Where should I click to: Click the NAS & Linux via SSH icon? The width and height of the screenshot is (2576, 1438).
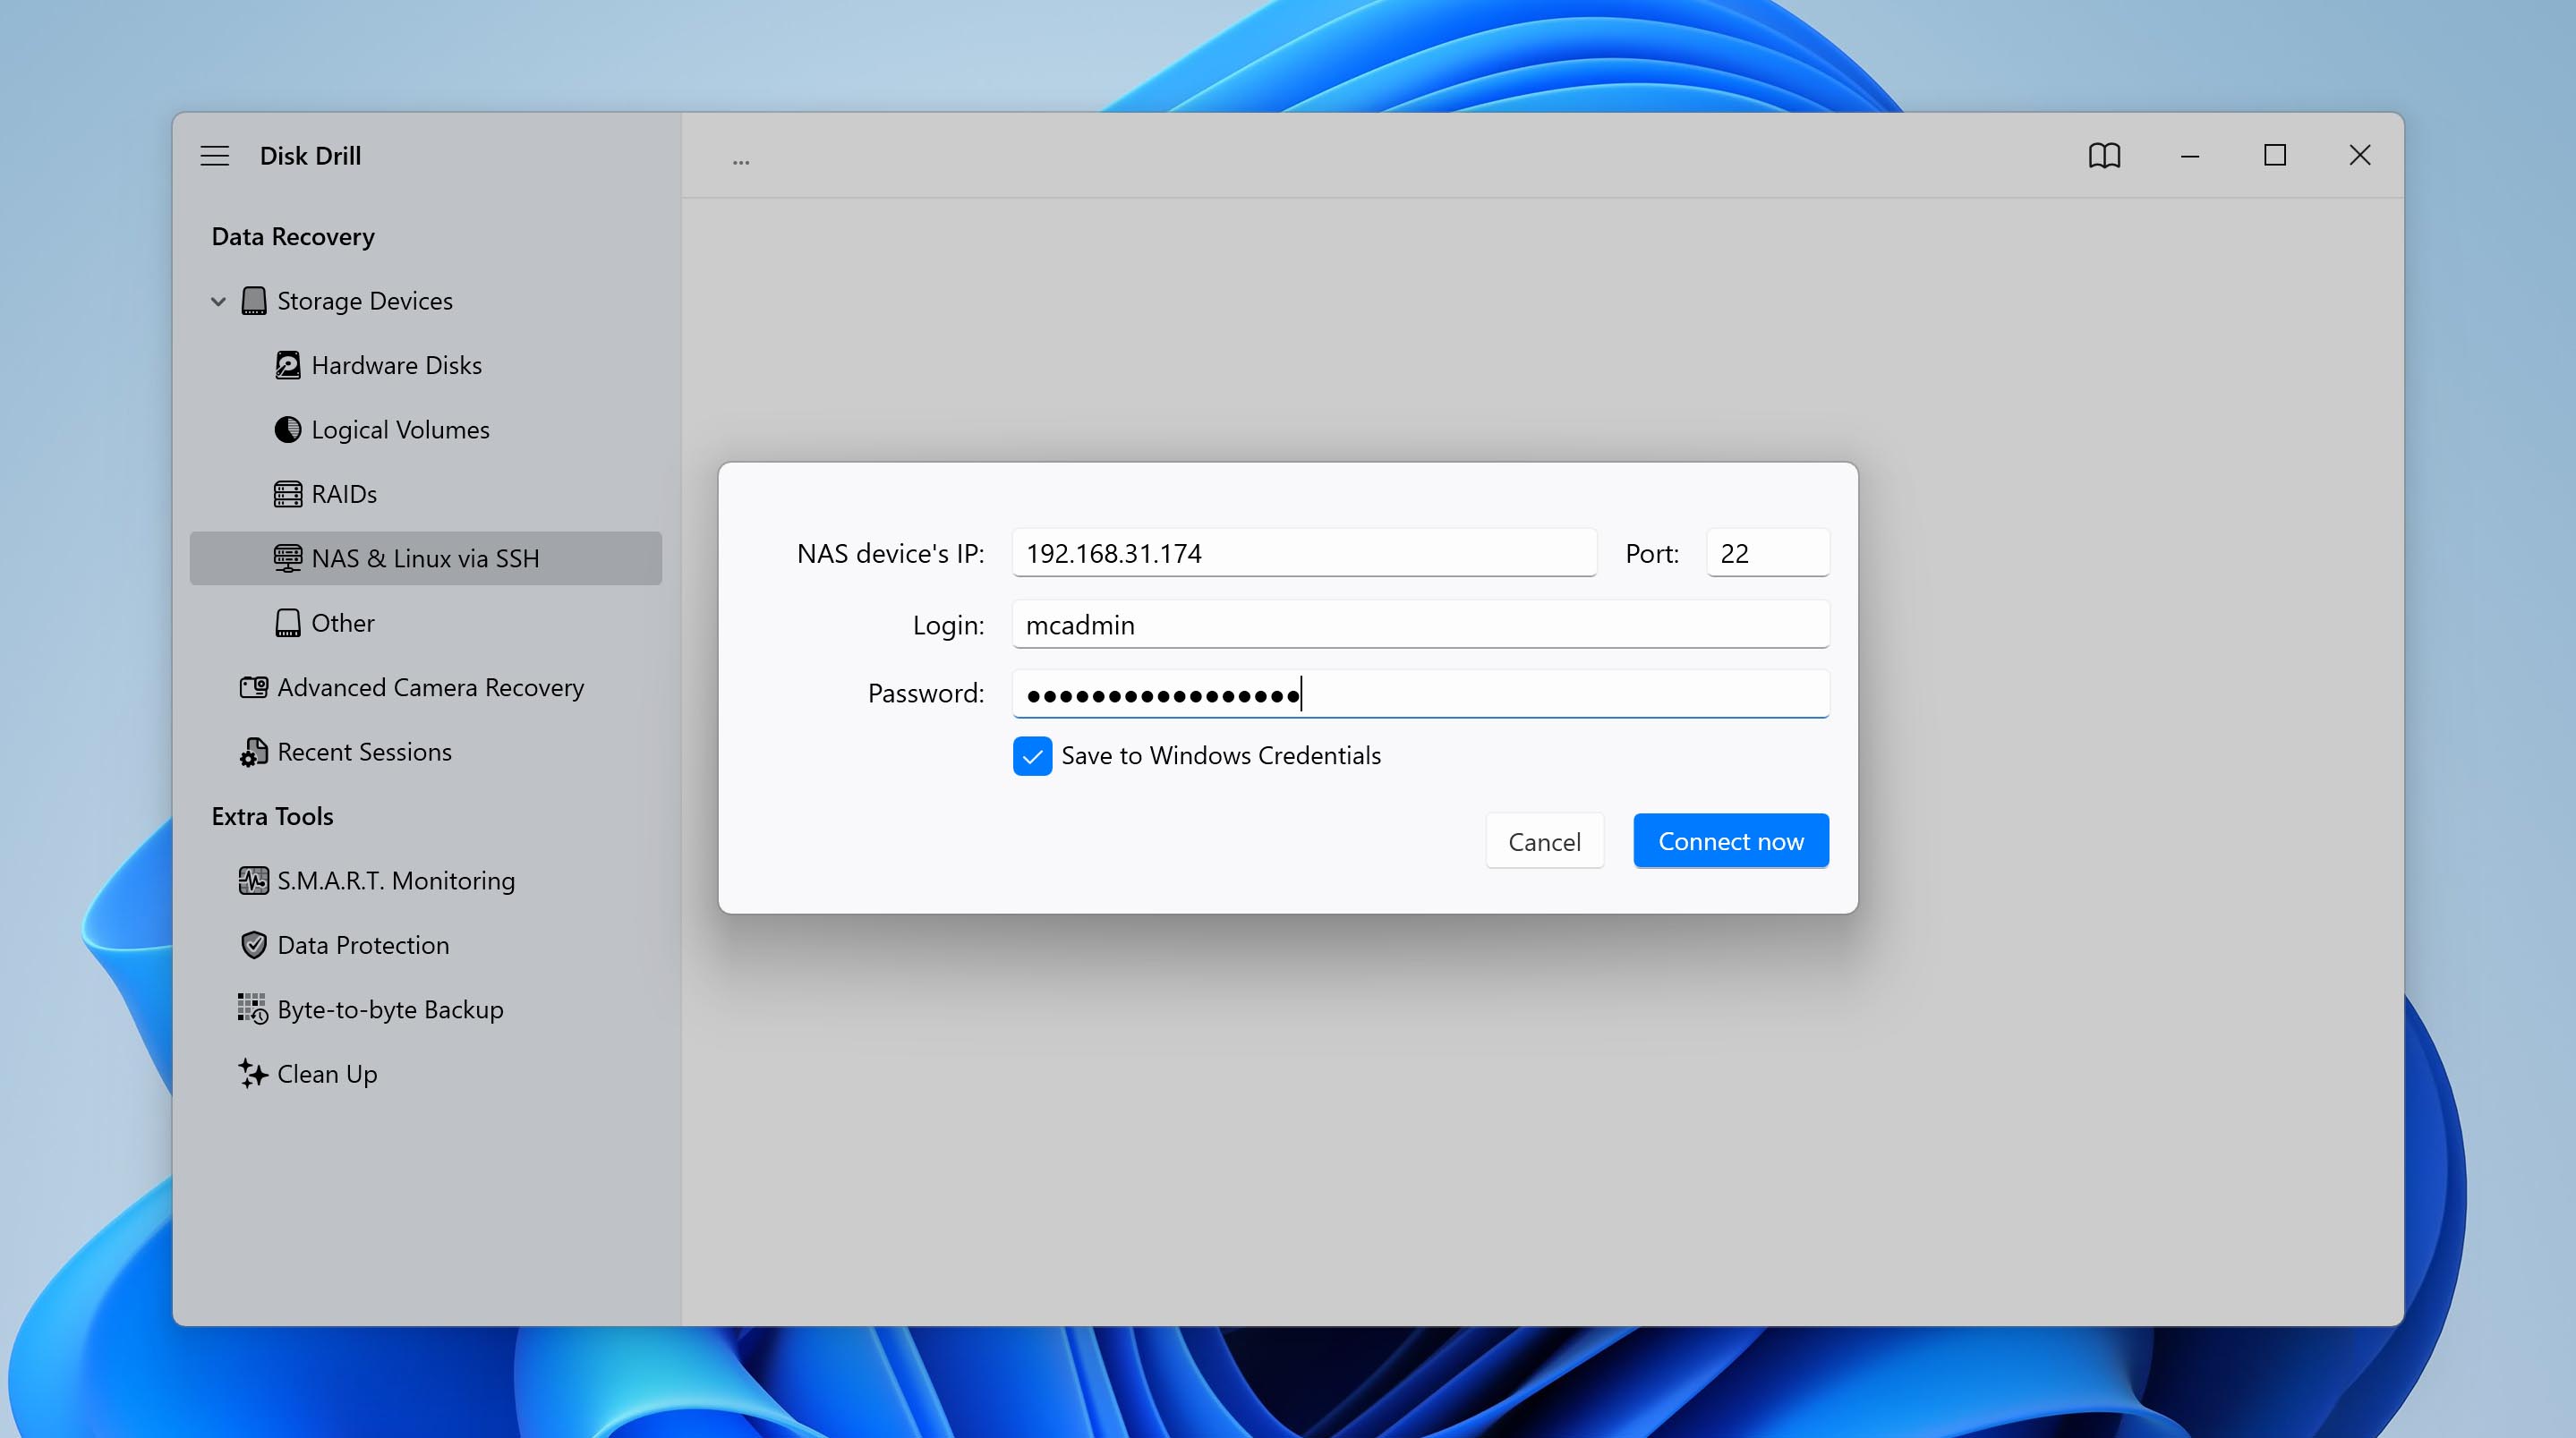coord(288,558)
